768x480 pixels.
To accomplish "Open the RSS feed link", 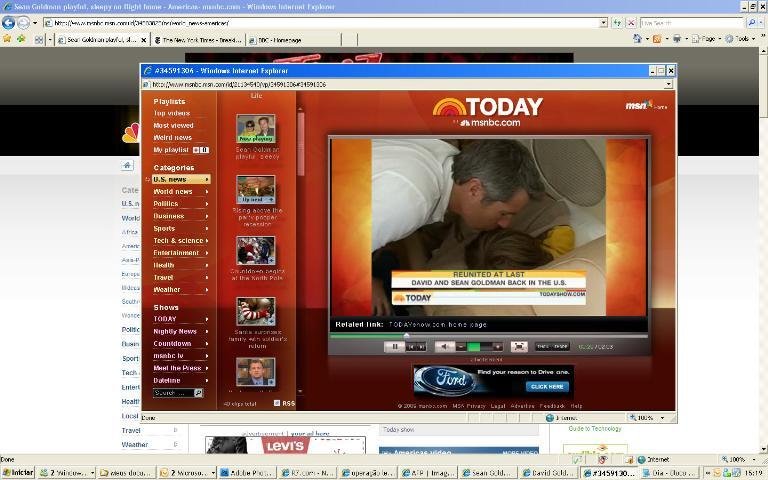I will (285, 403).
